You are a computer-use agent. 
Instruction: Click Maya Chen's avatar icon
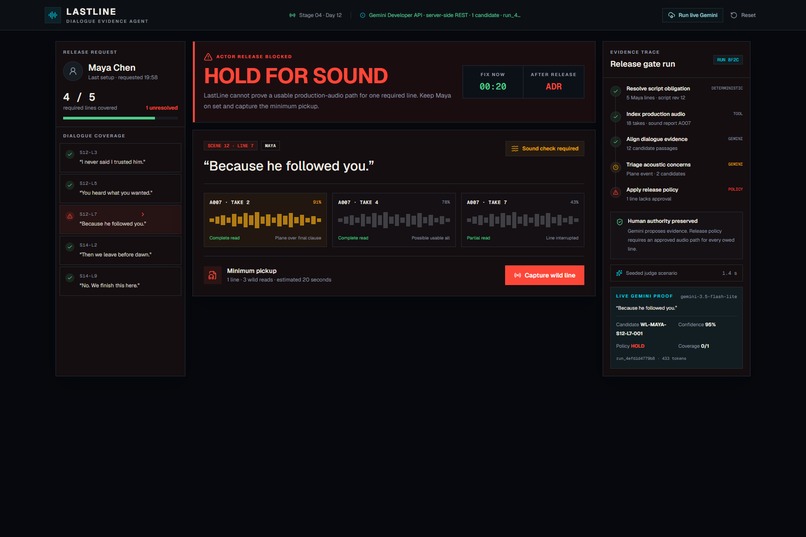pyautogui.click(x=73, y=71)
